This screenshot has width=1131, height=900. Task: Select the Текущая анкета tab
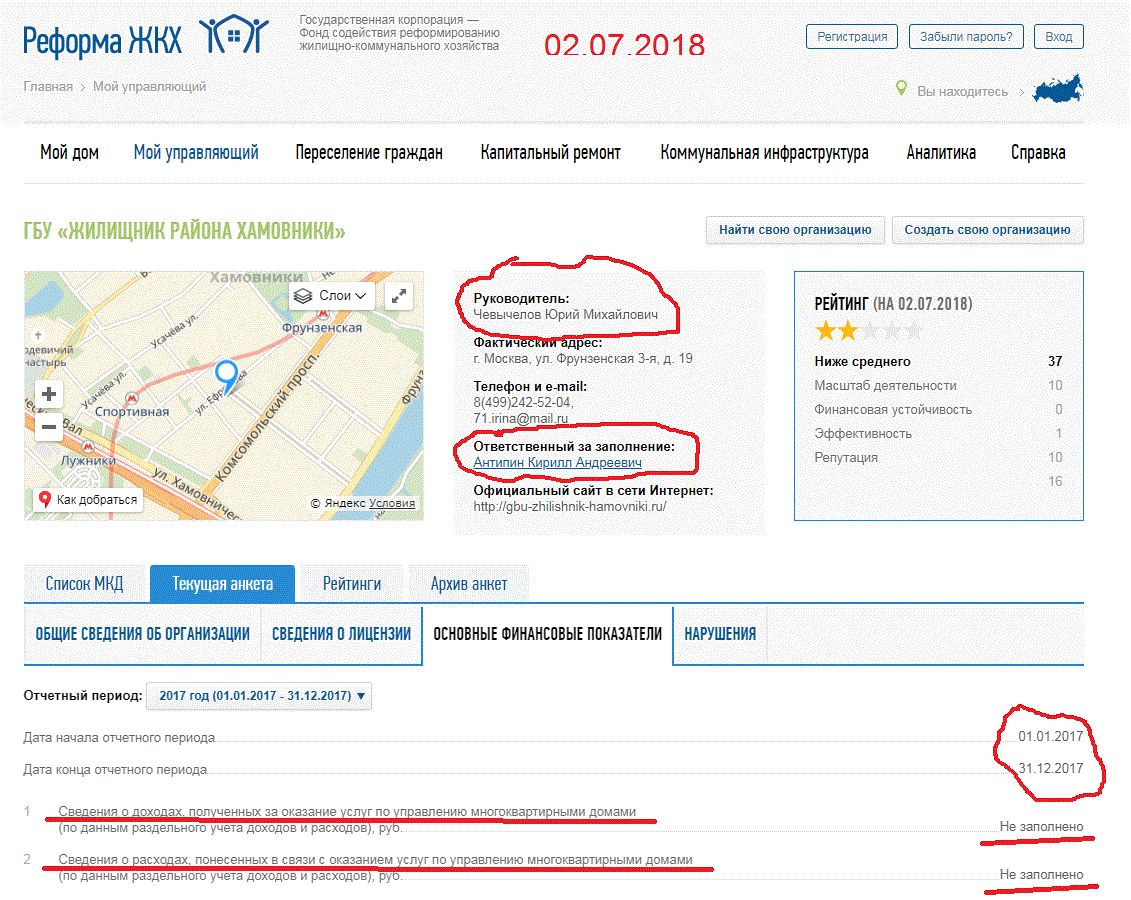(x=222, y=583)
